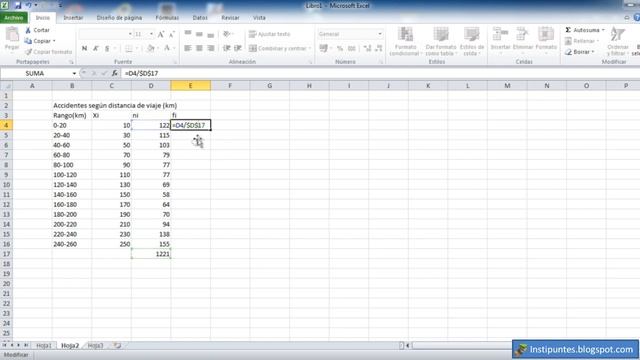Increase decimal places
Viewport: 640px width, 360px height.
coord(367,48)
